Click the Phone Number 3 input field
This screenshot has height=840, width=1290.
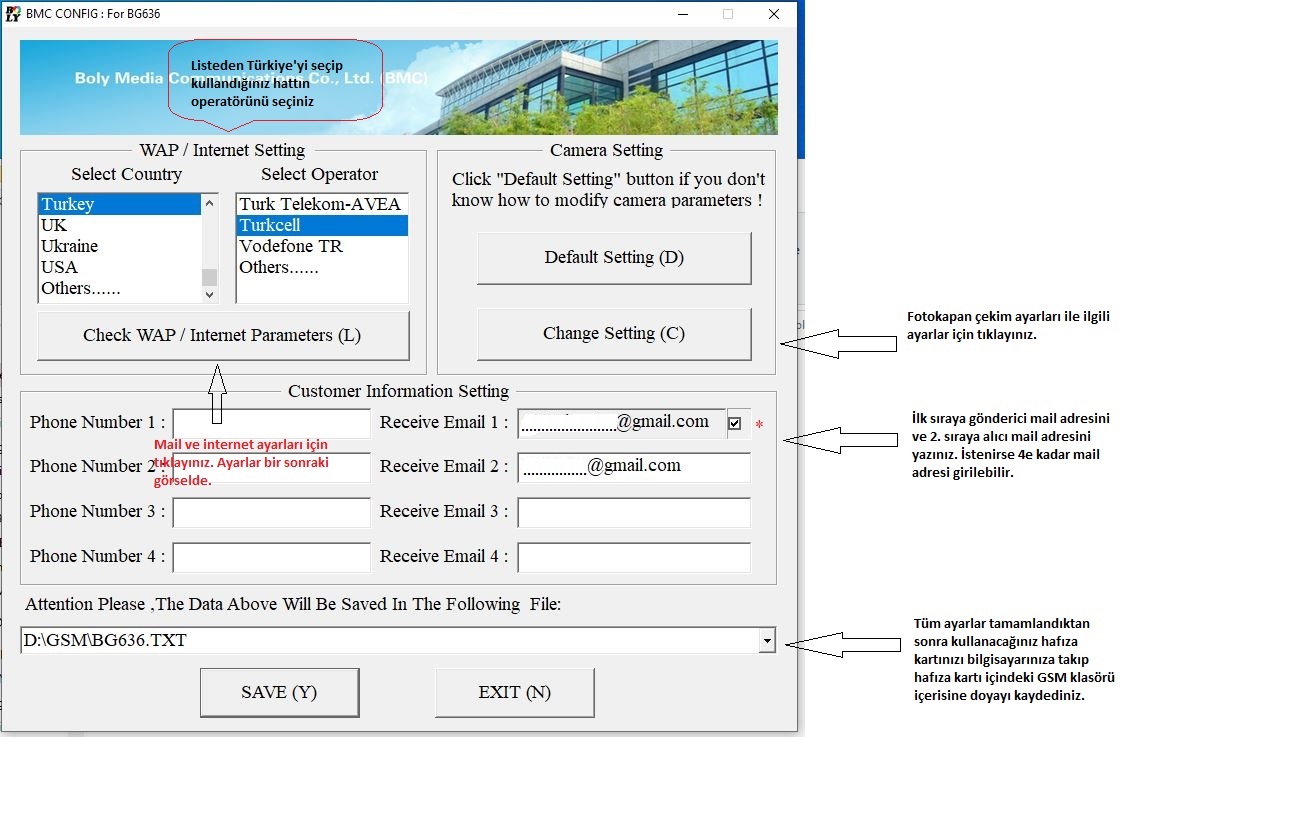271,513
